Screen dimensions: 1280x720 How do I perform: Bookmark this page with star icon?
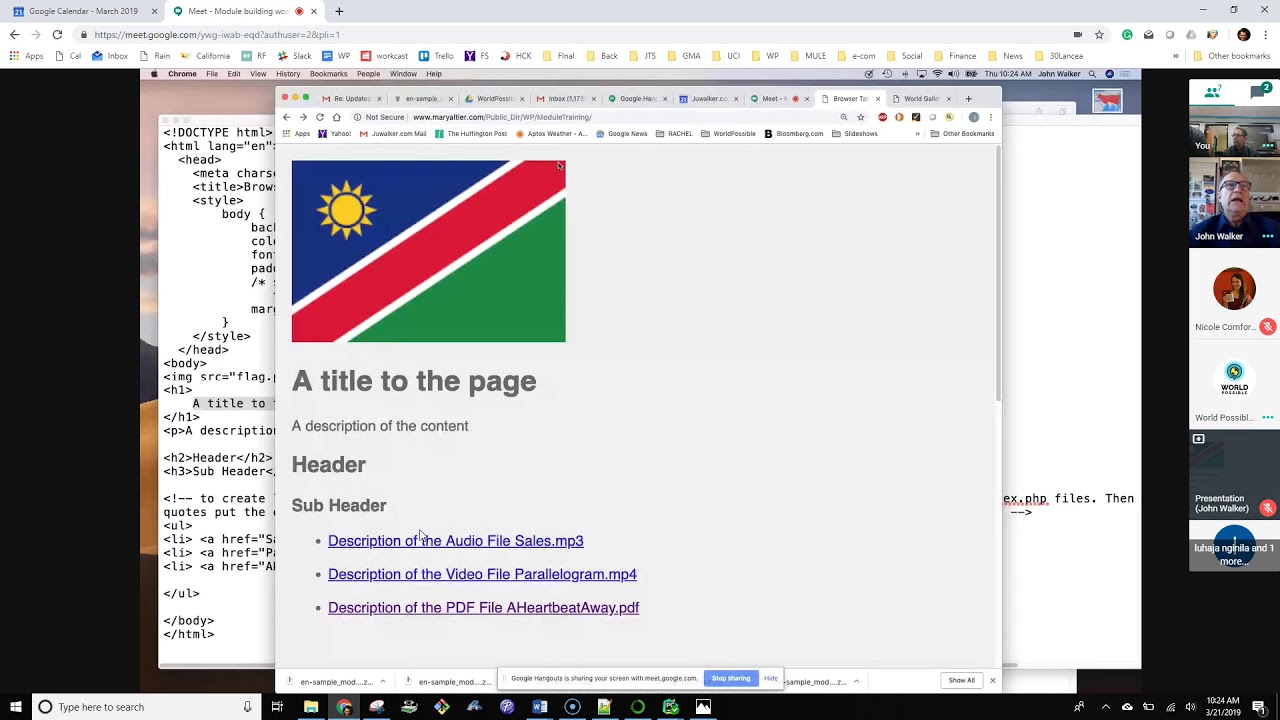click(x=1099, y=34)
